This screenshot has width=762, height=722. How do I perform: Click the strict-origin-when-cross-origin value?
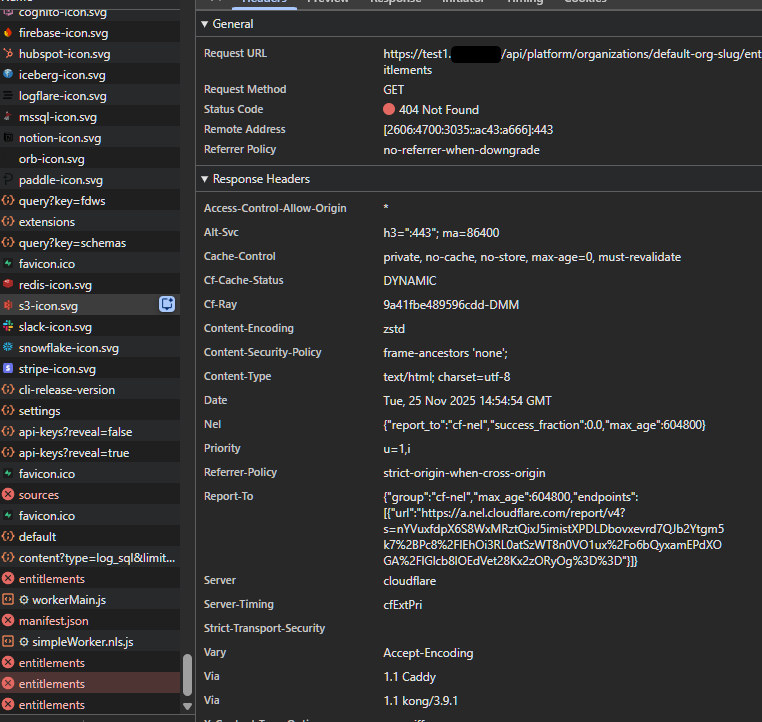click(x=464, y=473)
